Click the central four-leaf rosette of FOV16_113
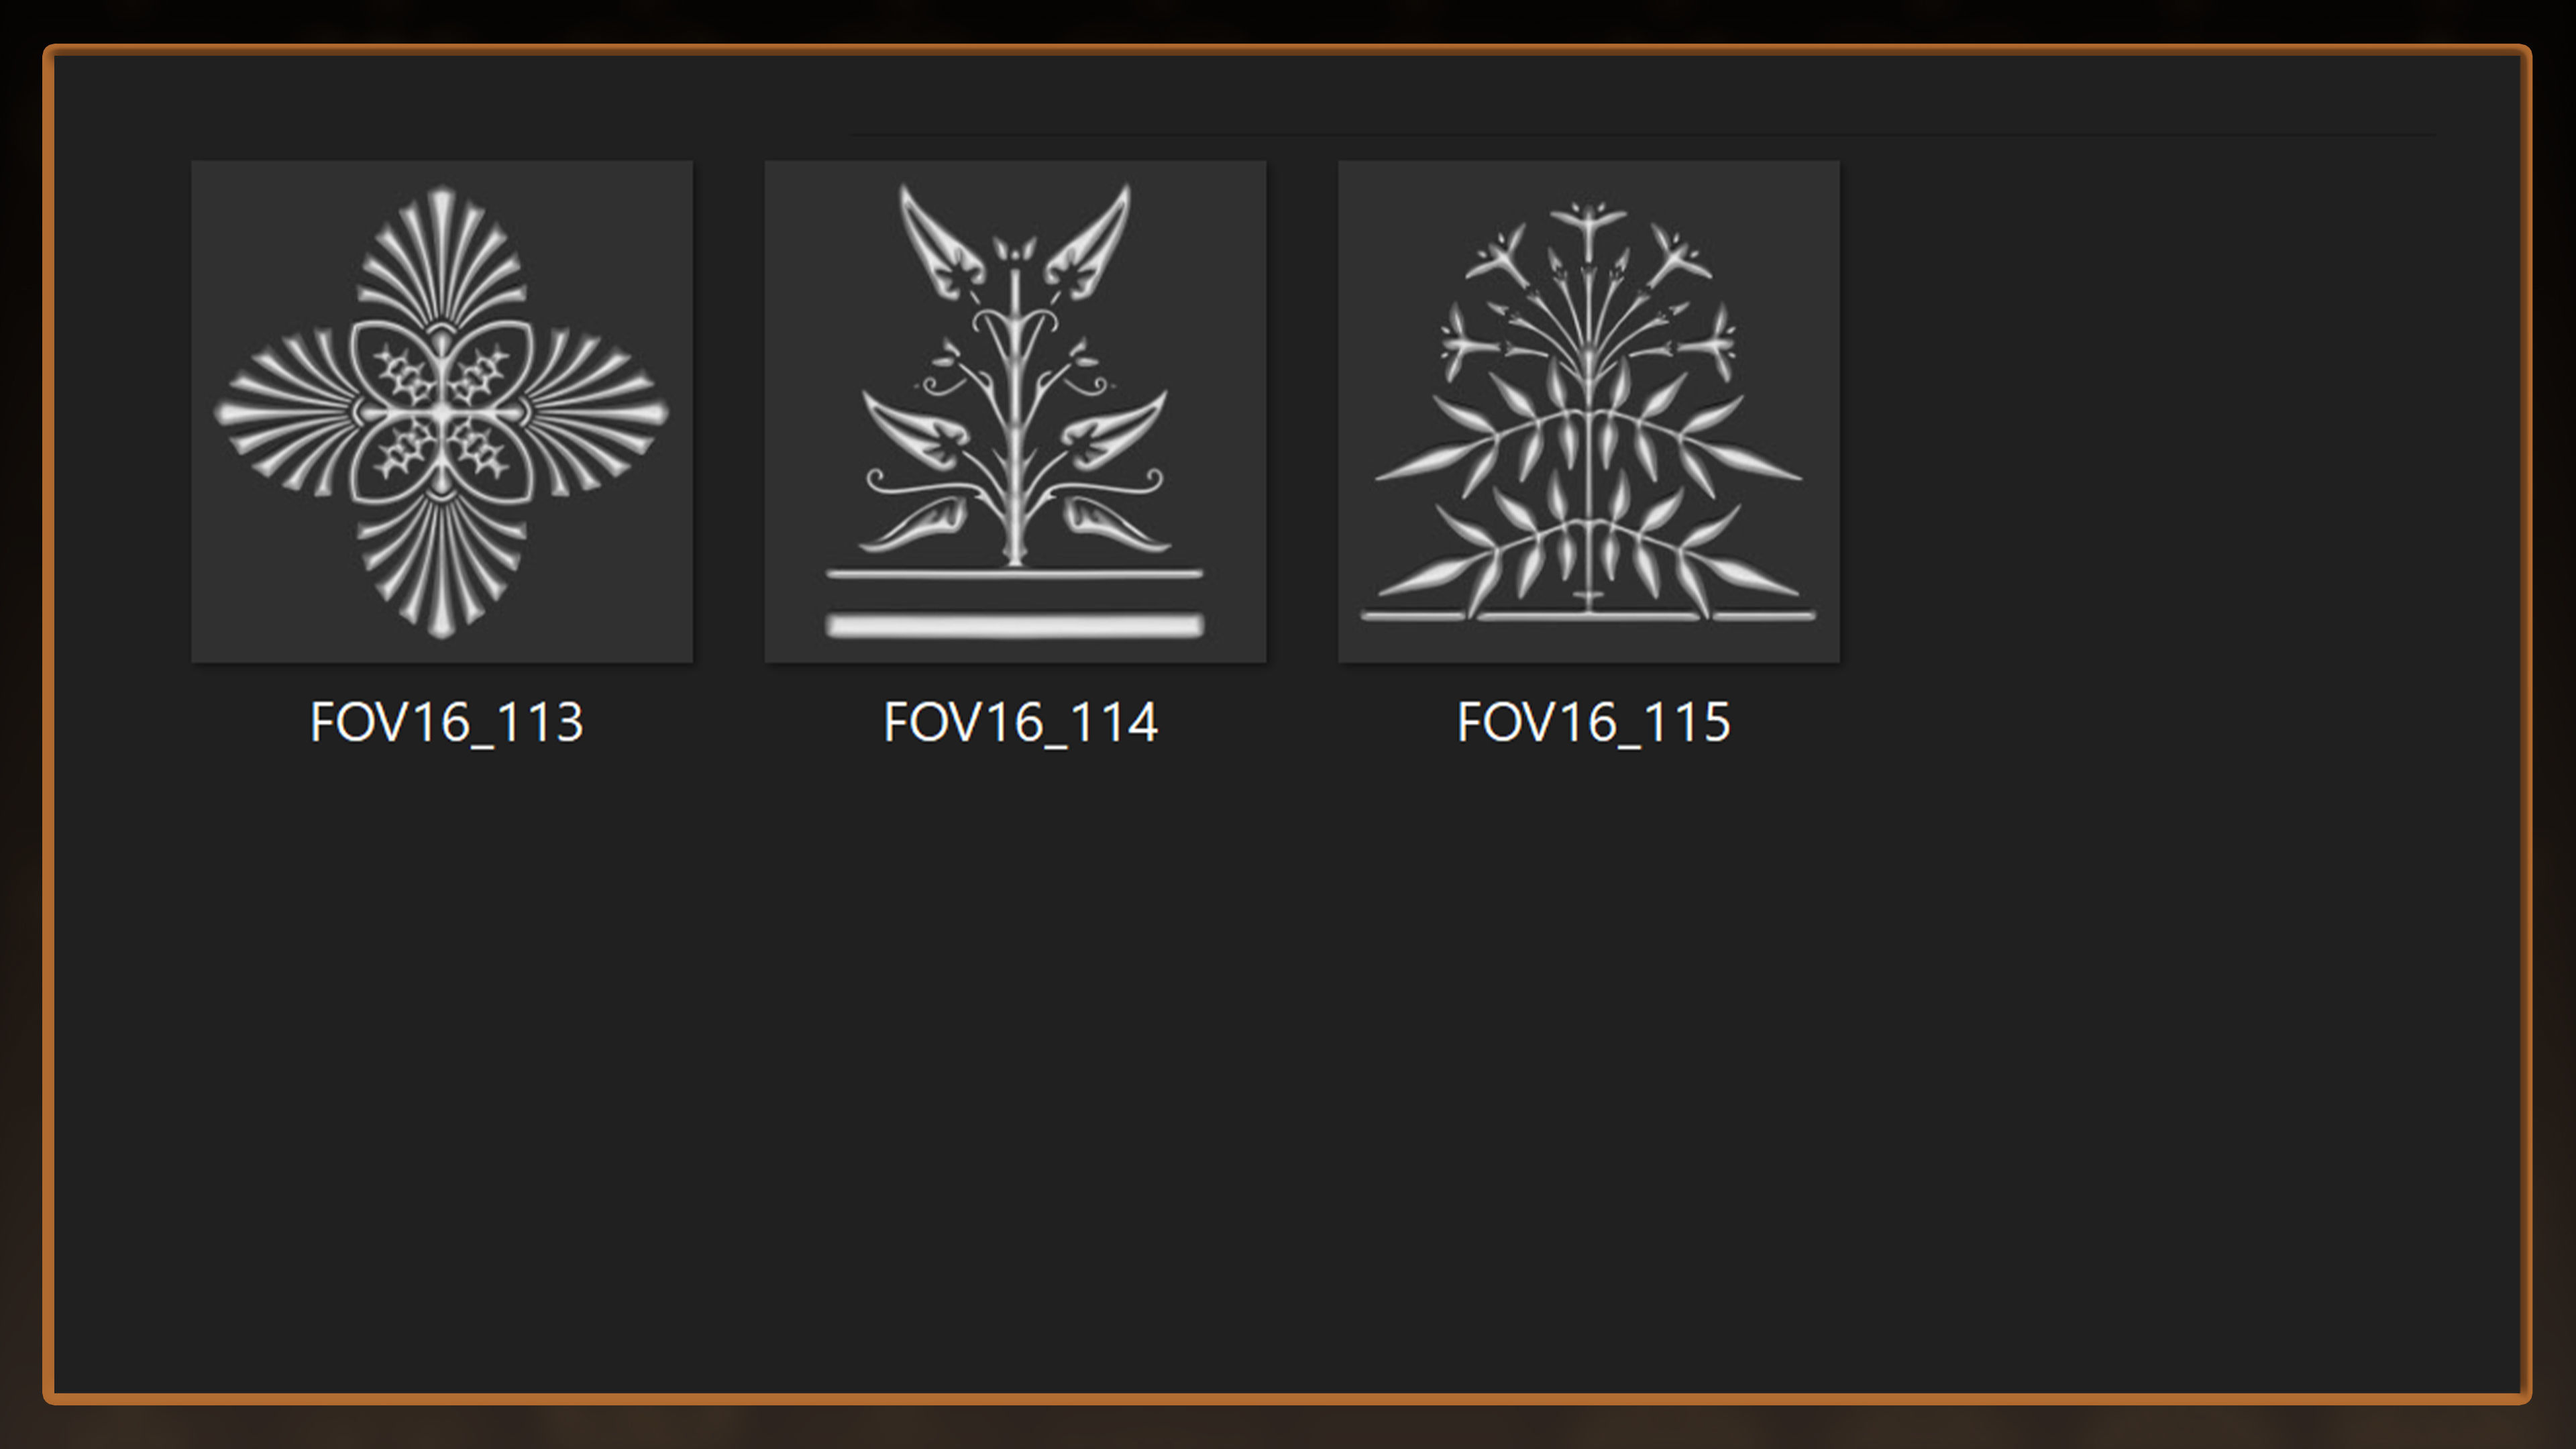The height and width of the screenshot is (1449, 2576). 441,412
